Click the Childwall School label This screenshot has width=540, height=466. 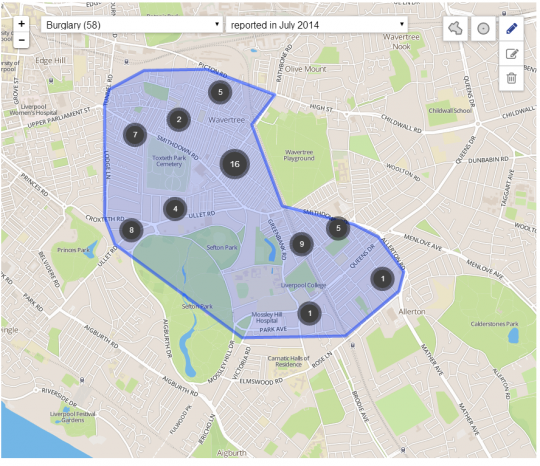(450, 111)
